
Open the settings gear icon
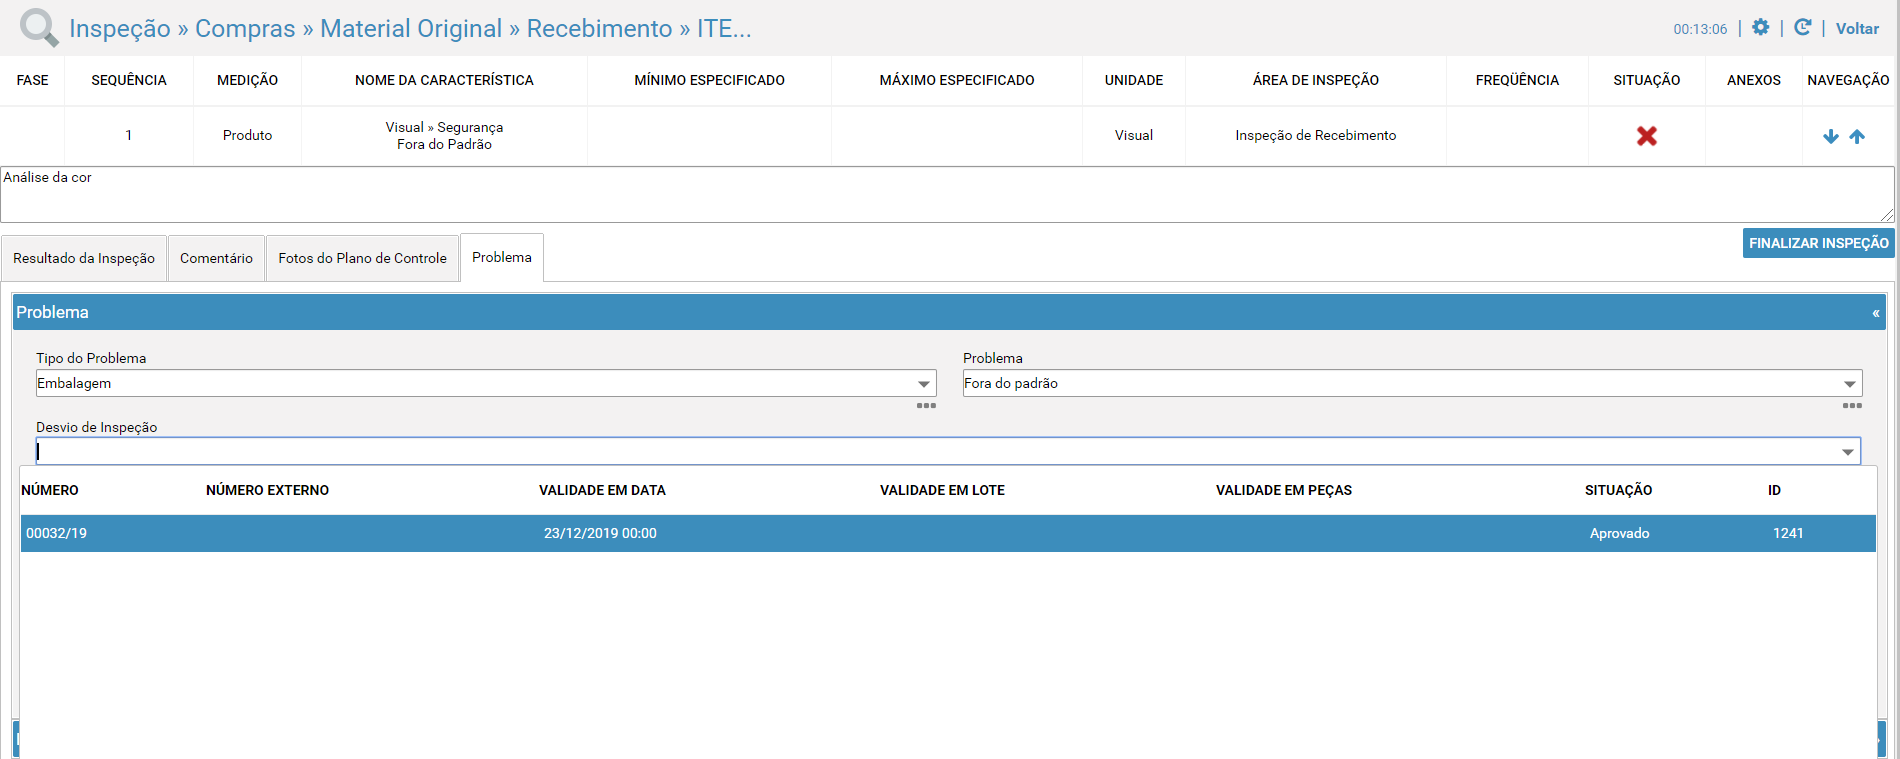(1761, 28)
